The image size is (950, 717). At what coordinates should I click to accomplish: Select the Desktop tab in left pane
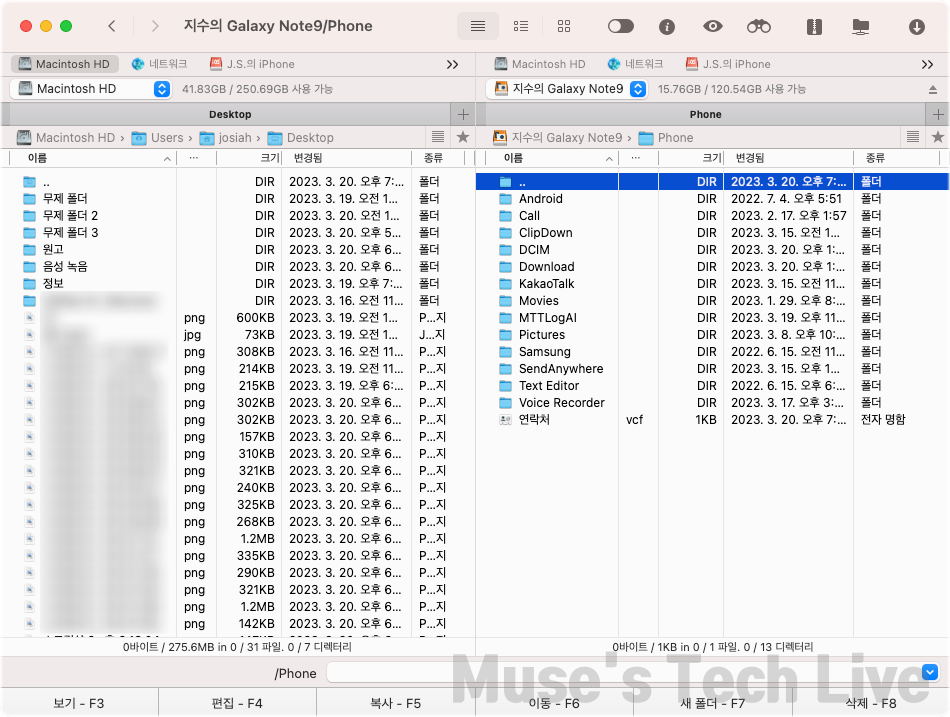[230, 115]
